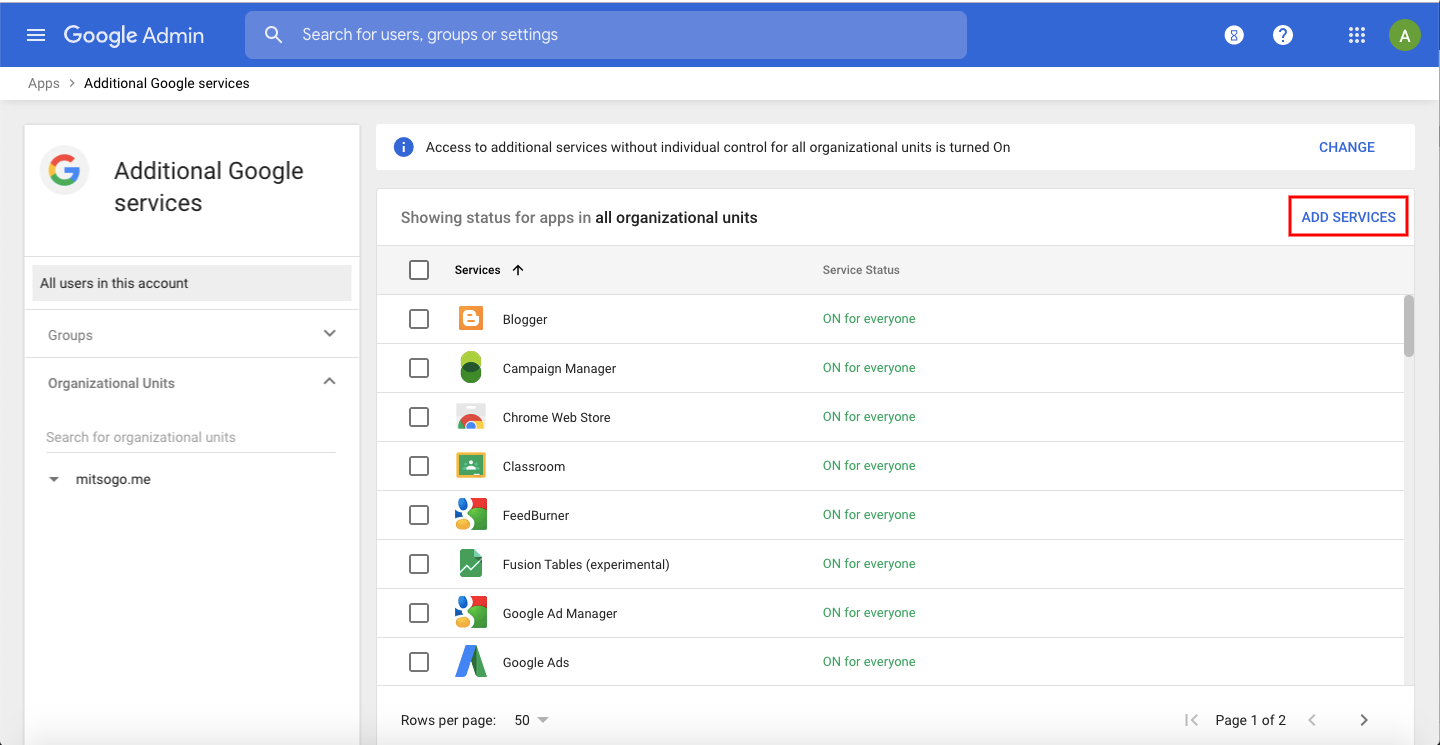Click Blogger's ON for everyone status
The height and width of the screenshot is (745, 1440).
coord(869,319)
